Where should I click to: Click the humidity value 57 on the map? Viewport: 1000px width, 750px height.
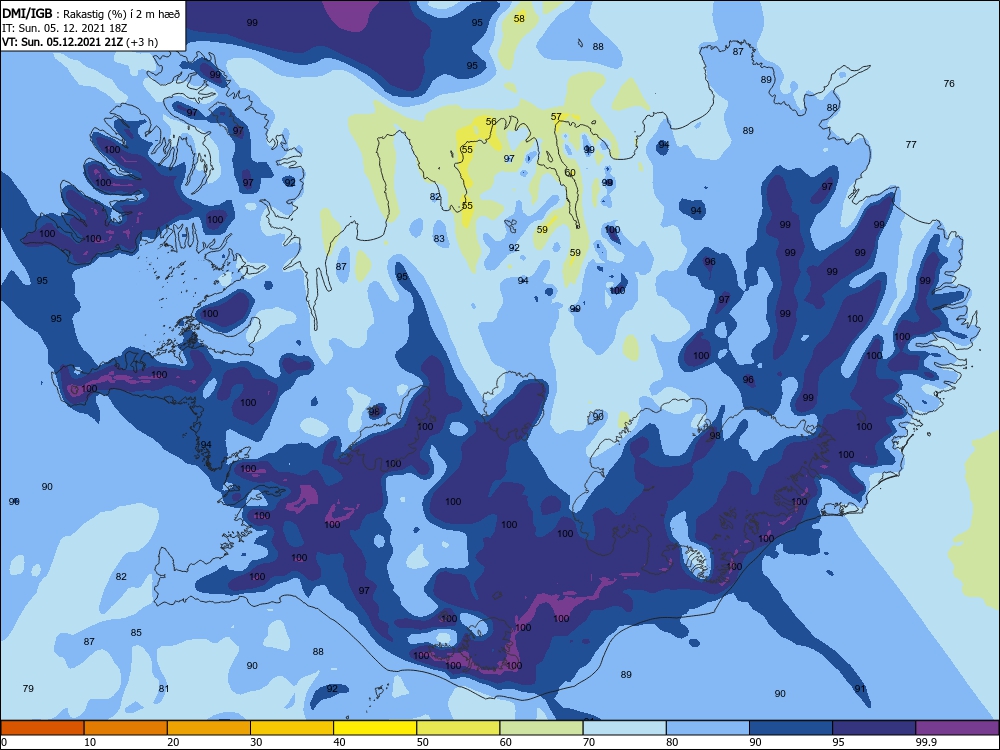point(556,117)
